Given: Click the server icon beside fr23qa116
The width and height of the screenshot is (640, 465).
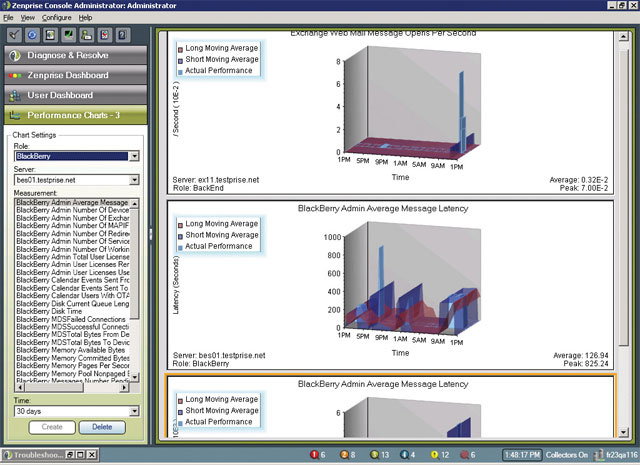Looking at the screenshot, I should (598, 455).
